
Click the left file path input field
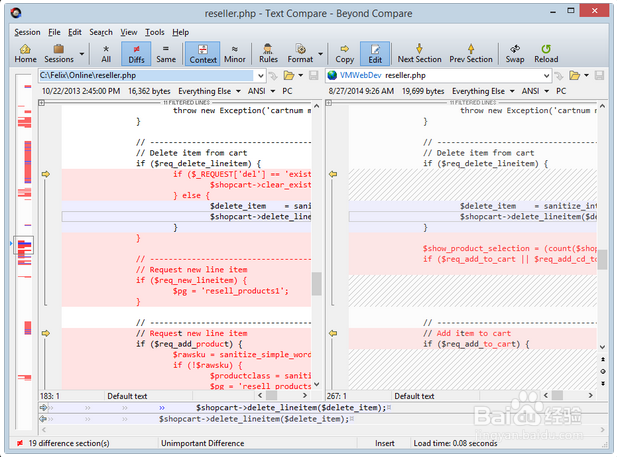146,75
